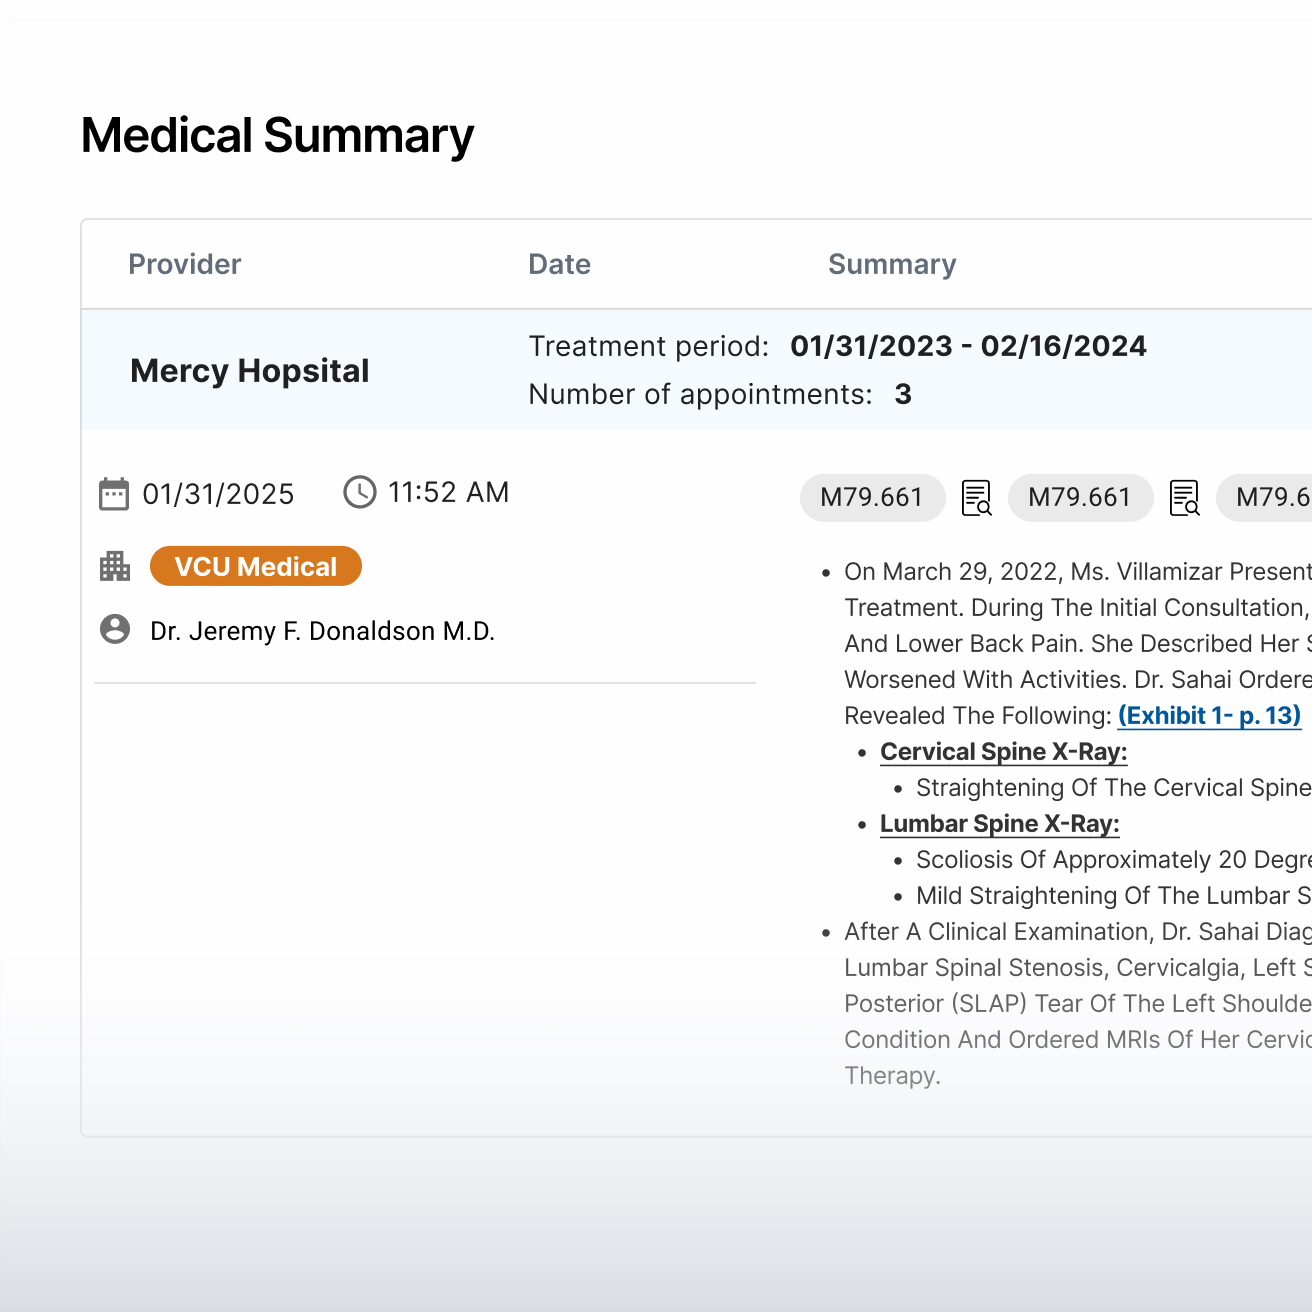Viewport: 1312px width, 1312px height.
Task: Click the person icon beside Dr. Donaldson
Action: coord(115,630)
